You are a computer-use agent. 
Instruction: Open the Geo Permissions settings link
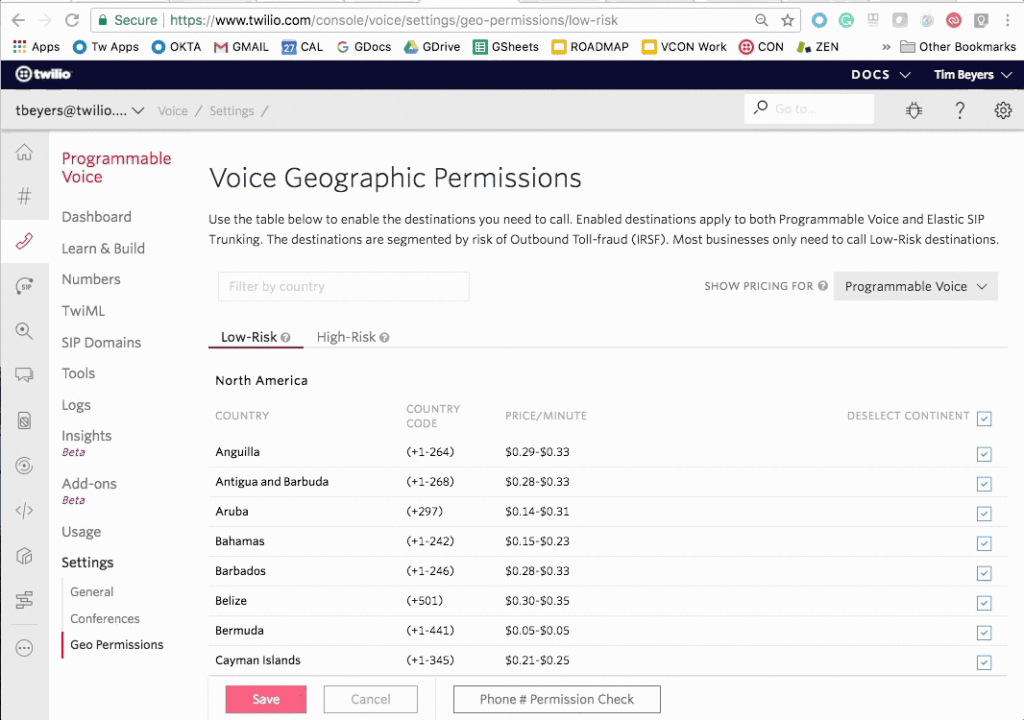(117, 645)
